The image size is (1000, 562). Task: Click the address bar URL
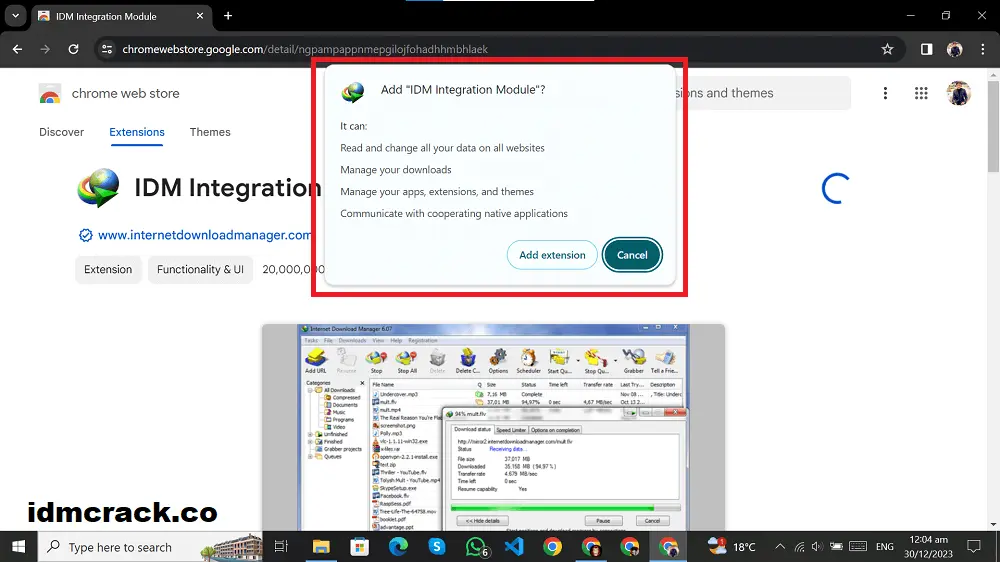coord(305,49)
